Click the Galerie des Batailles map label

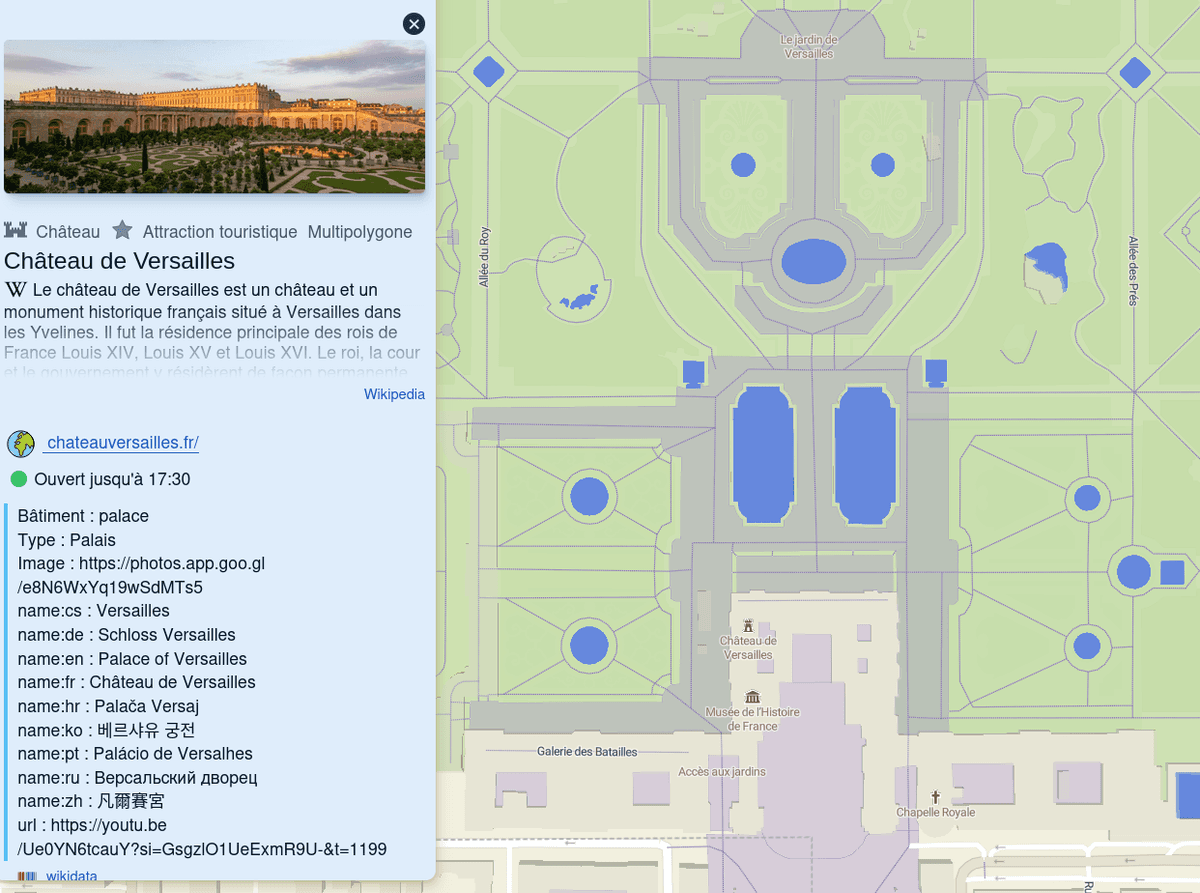(587, 752)
